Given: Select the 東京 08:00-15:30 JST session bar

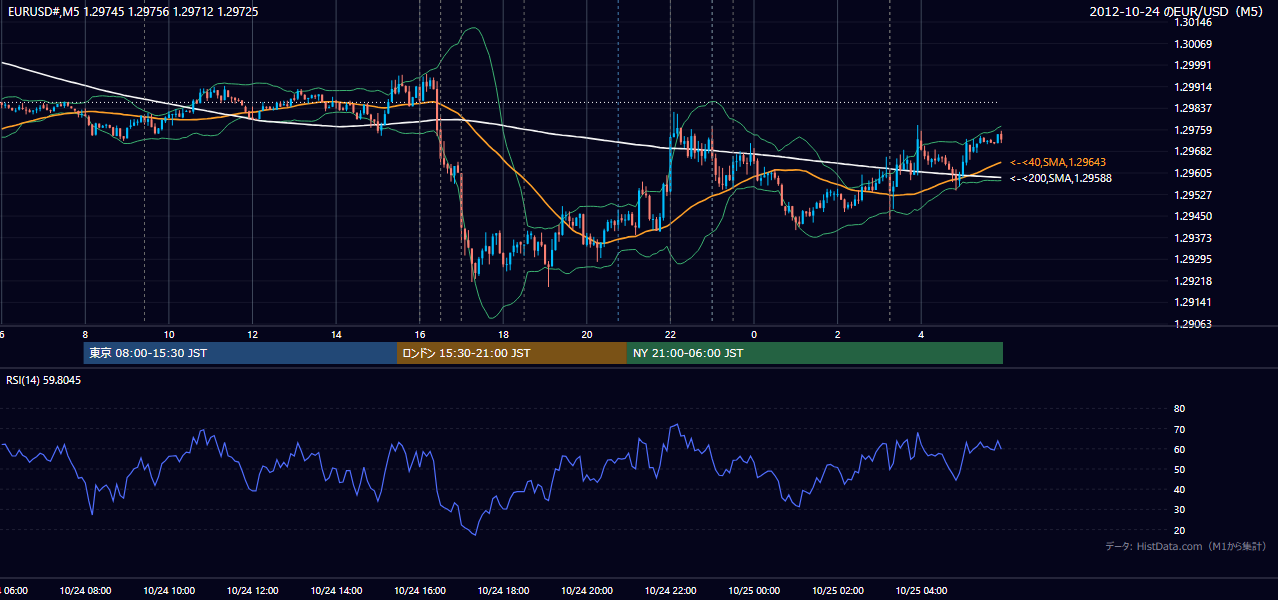Looking at the screenshot, I should (240, 353).
